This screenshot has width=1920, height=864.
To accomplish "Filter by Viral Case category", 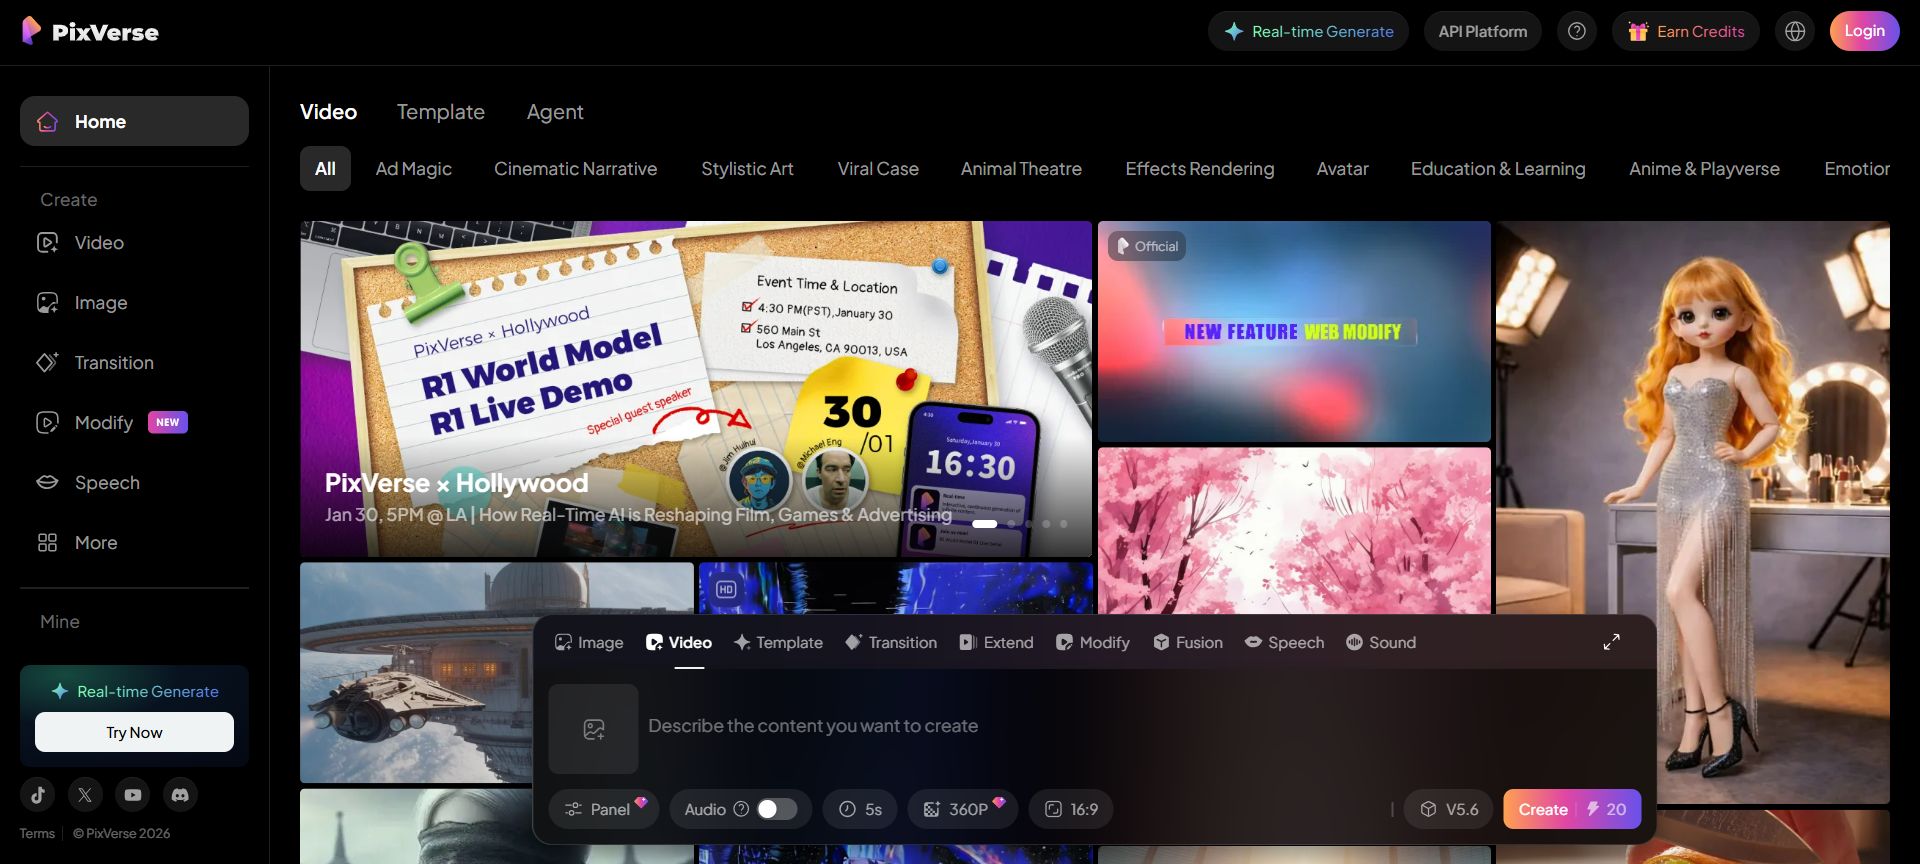I will pyautogui.click(x=878, y=169).
